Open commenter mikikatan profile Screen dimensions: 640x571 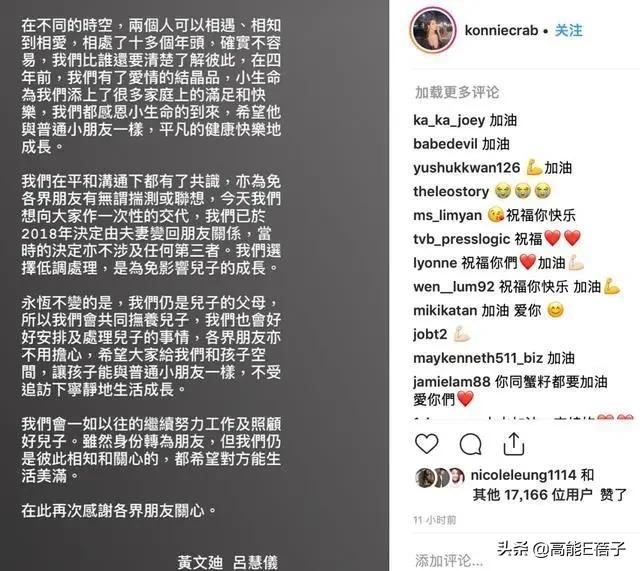pyautogui.click(x=445, y=311)
